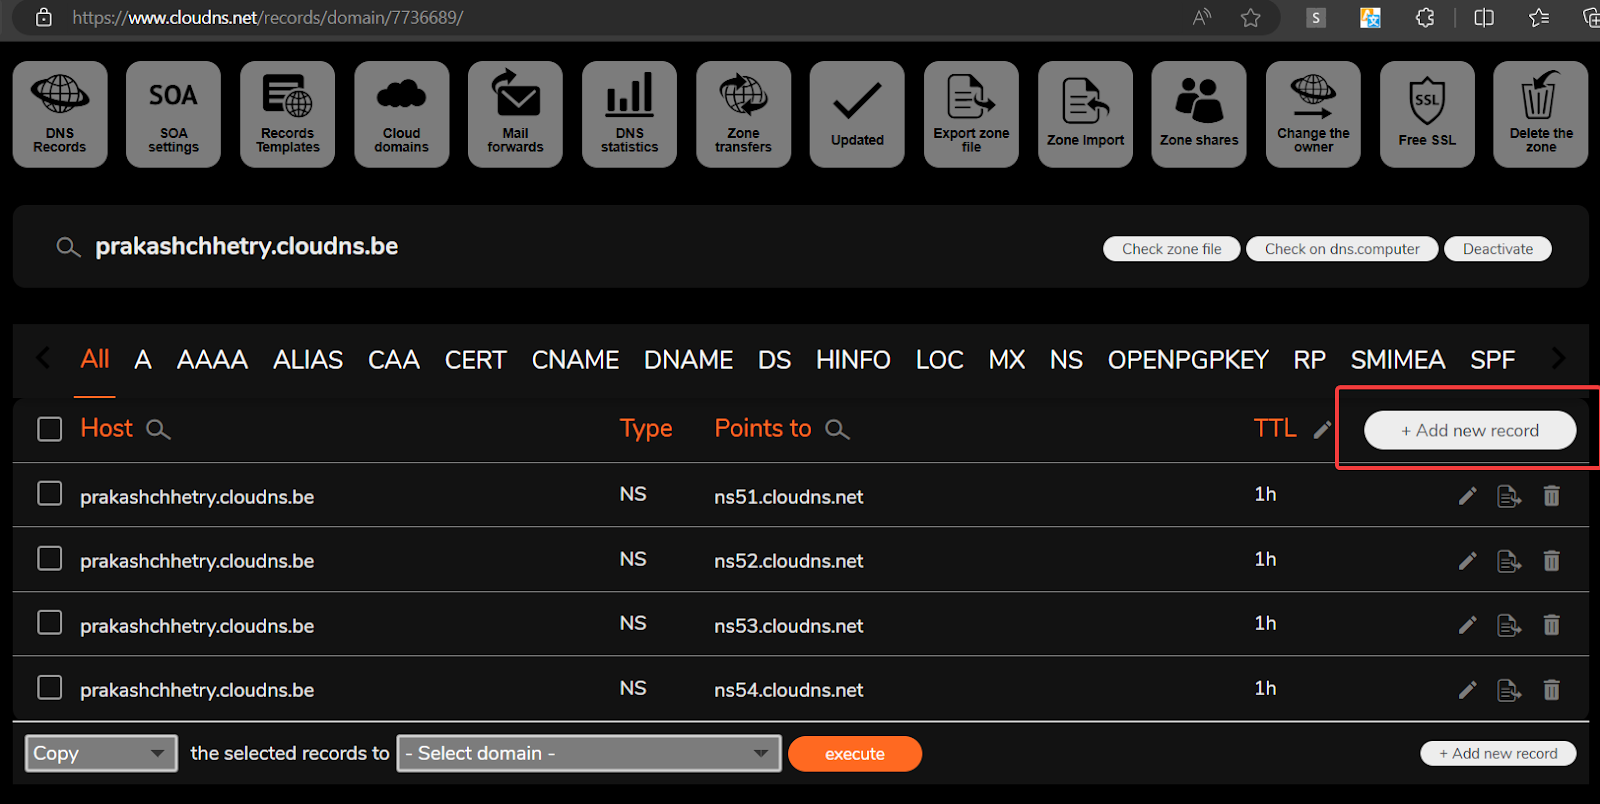
Task: Open Zone Import tile
Action: 1085,114
